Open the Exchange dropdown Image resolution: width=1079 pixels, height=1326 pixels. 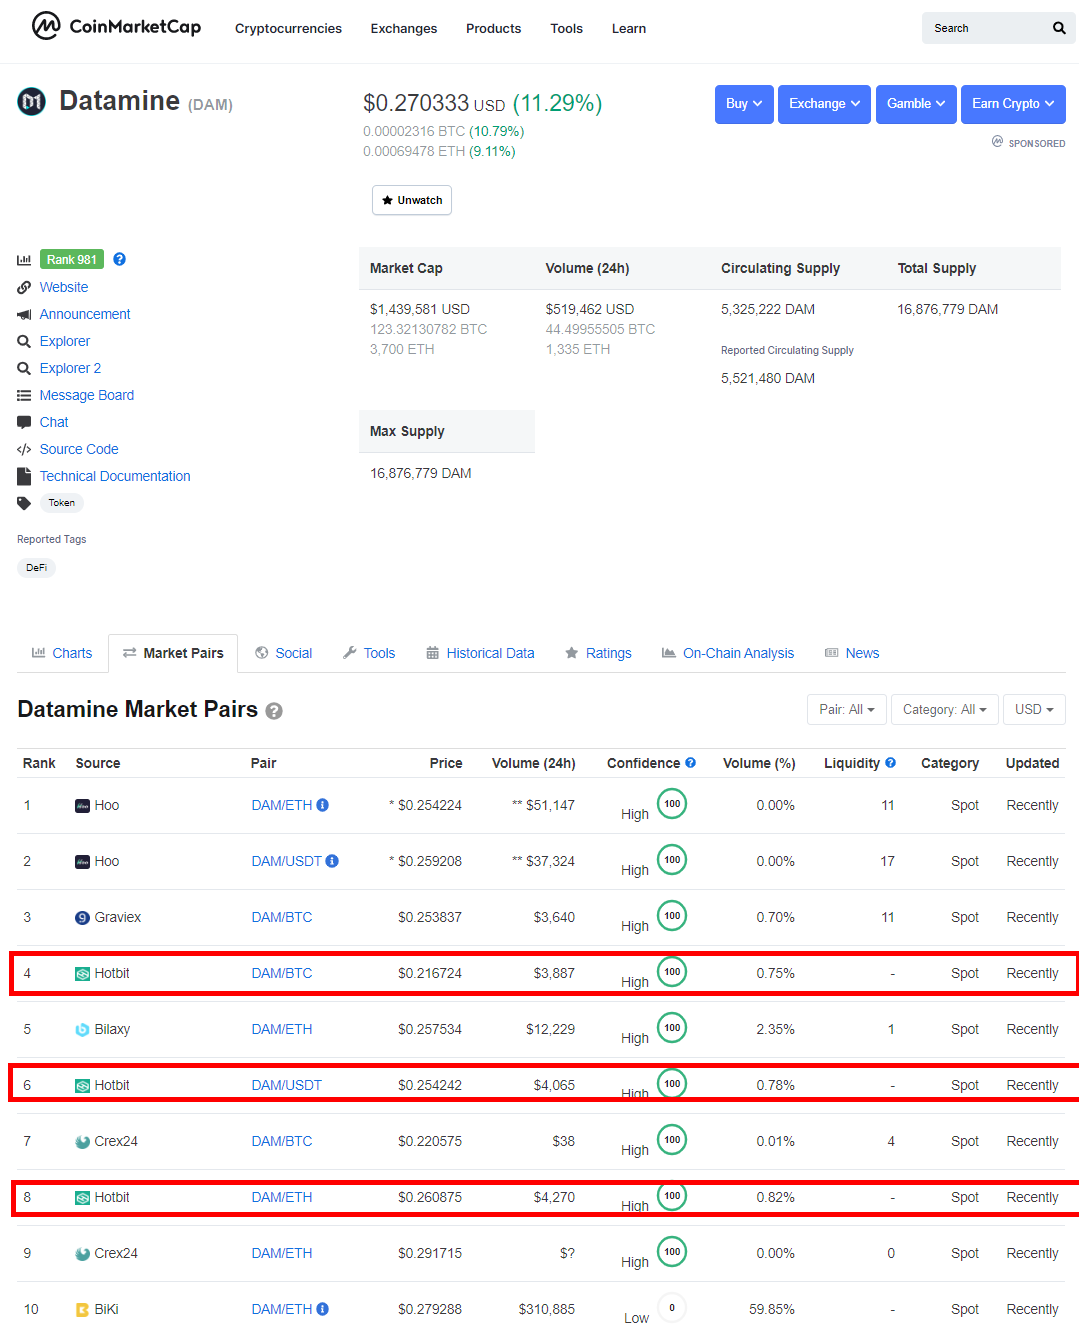tap(824, 104)
